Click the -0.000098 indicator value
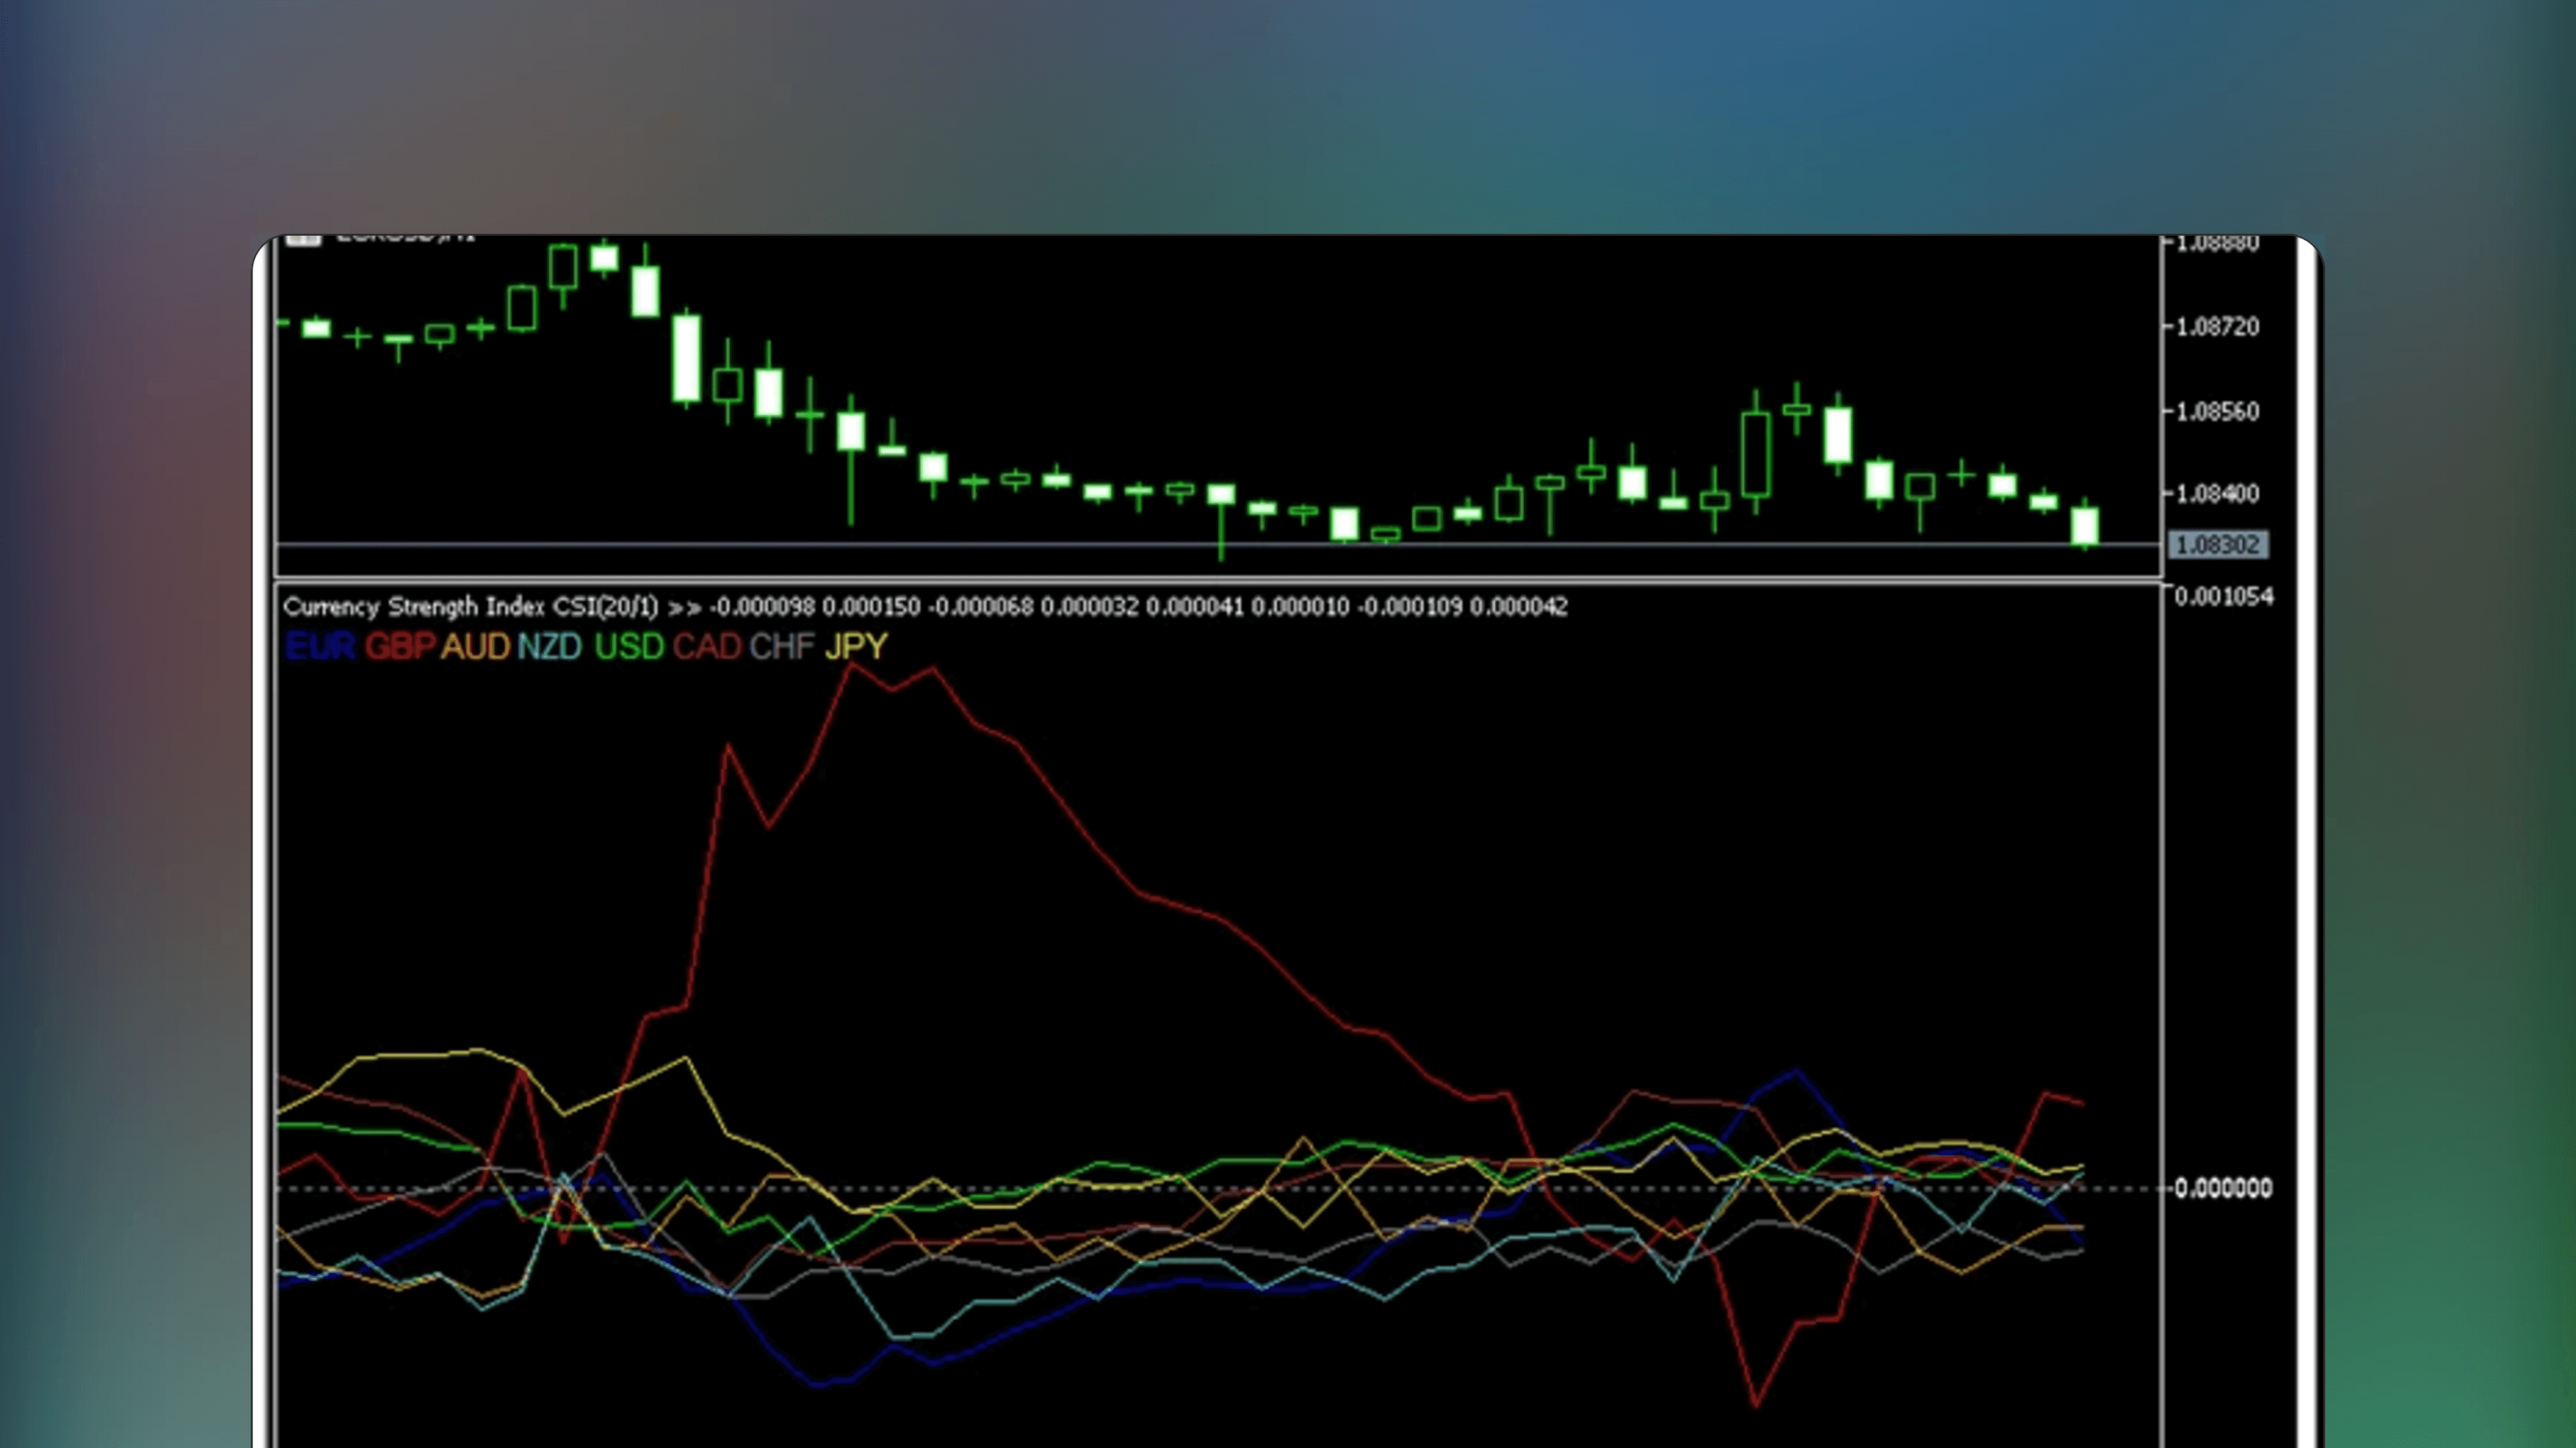This screenshot has width=2576, height=1448. 762,607
